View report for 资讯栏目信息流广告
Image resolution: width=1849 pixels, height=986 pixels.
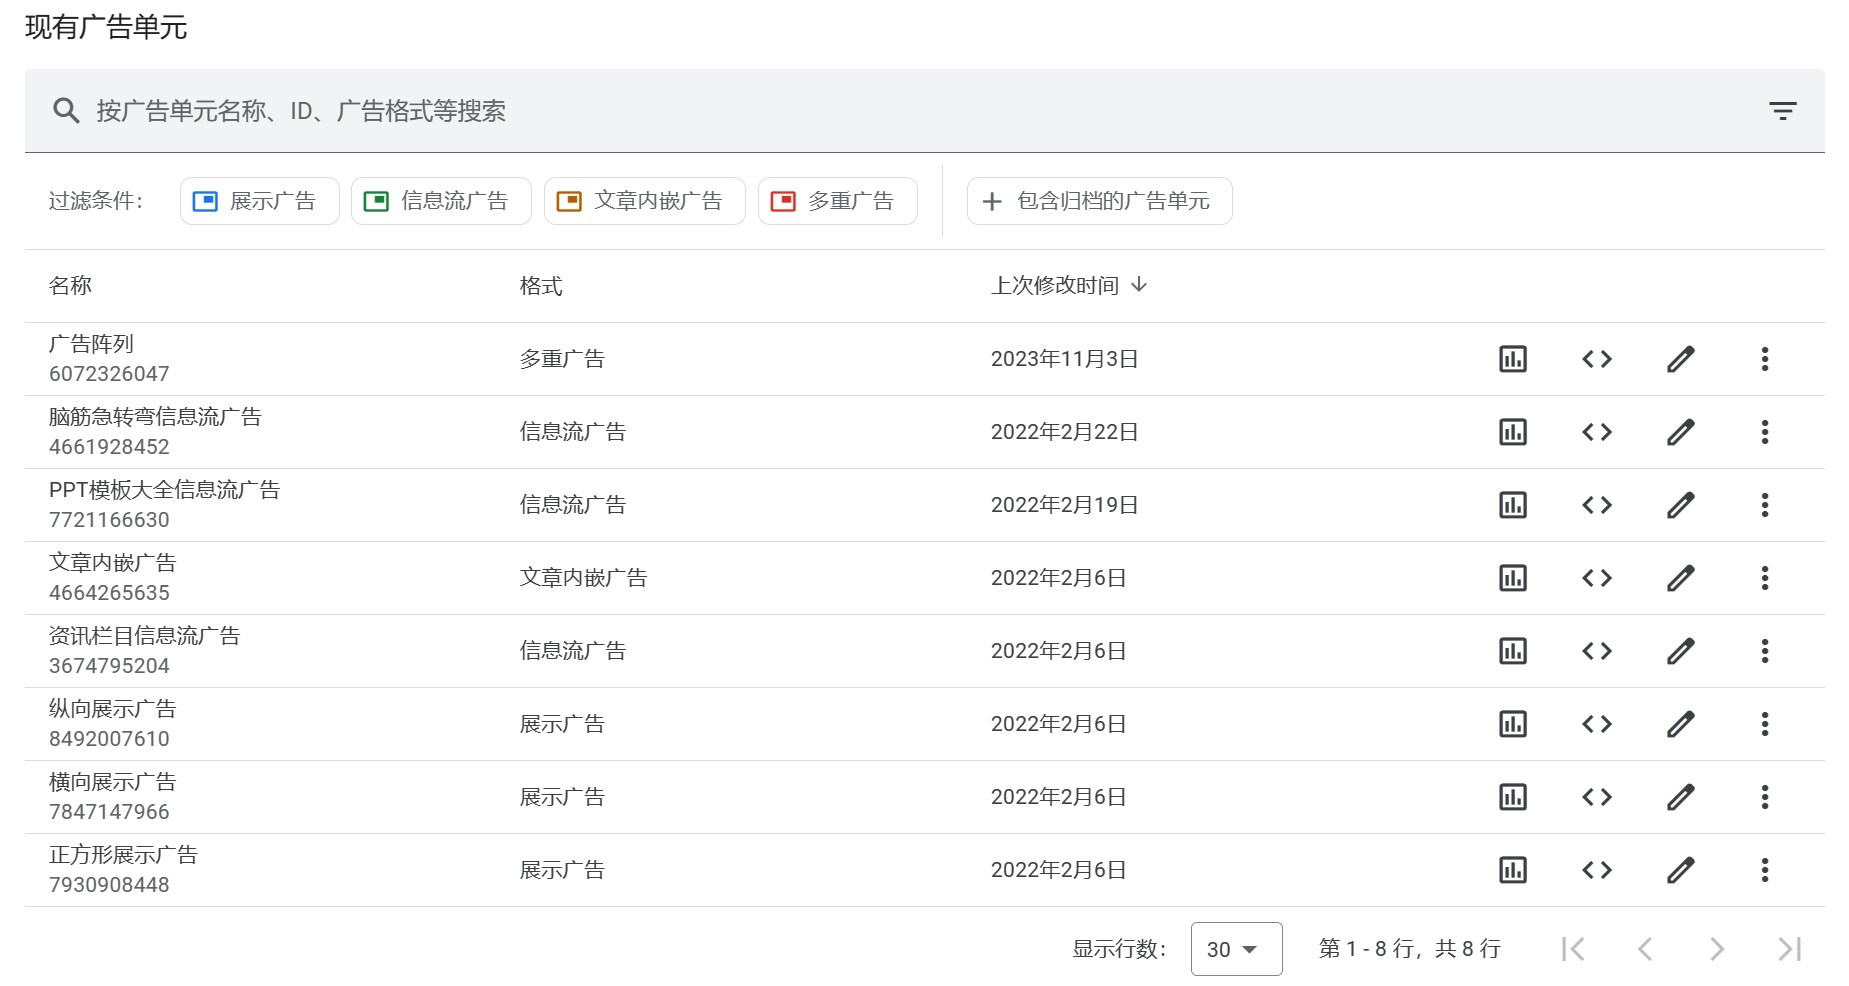[1512, 651]
